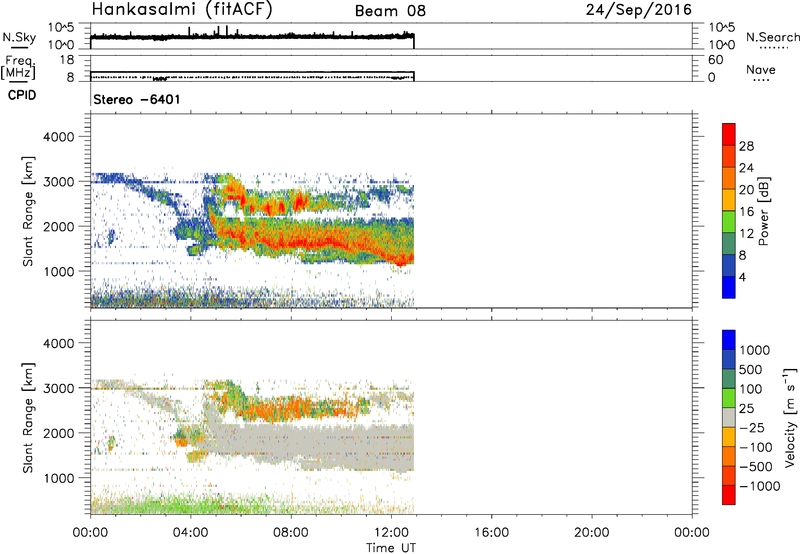The width and height of the screenshot is (800, 554).
Task: Click '28' on the Power color bar
Action: coord(746,146)
